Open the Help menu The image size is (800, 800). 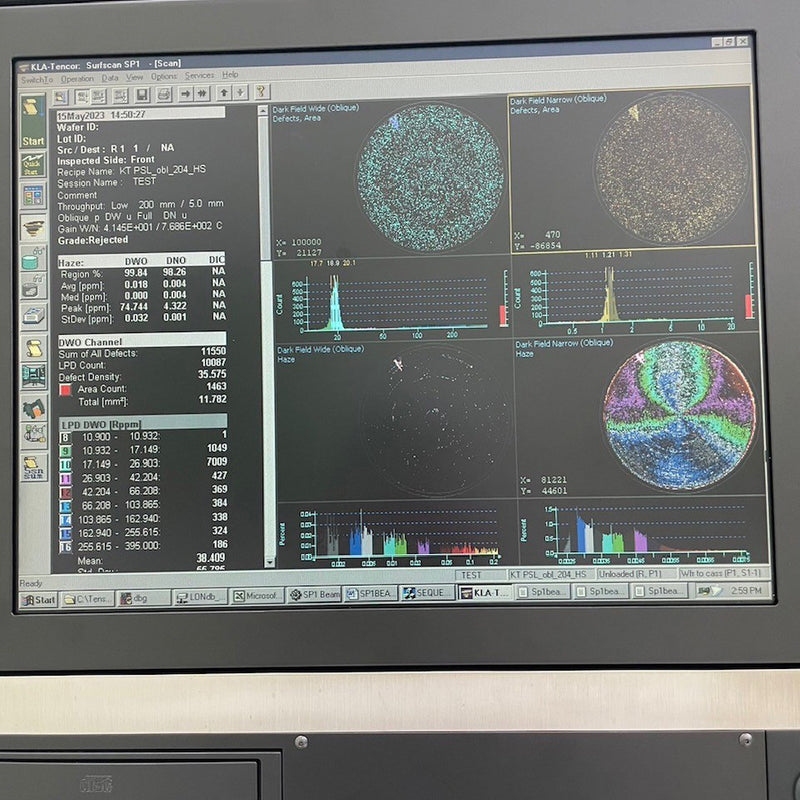230,75
